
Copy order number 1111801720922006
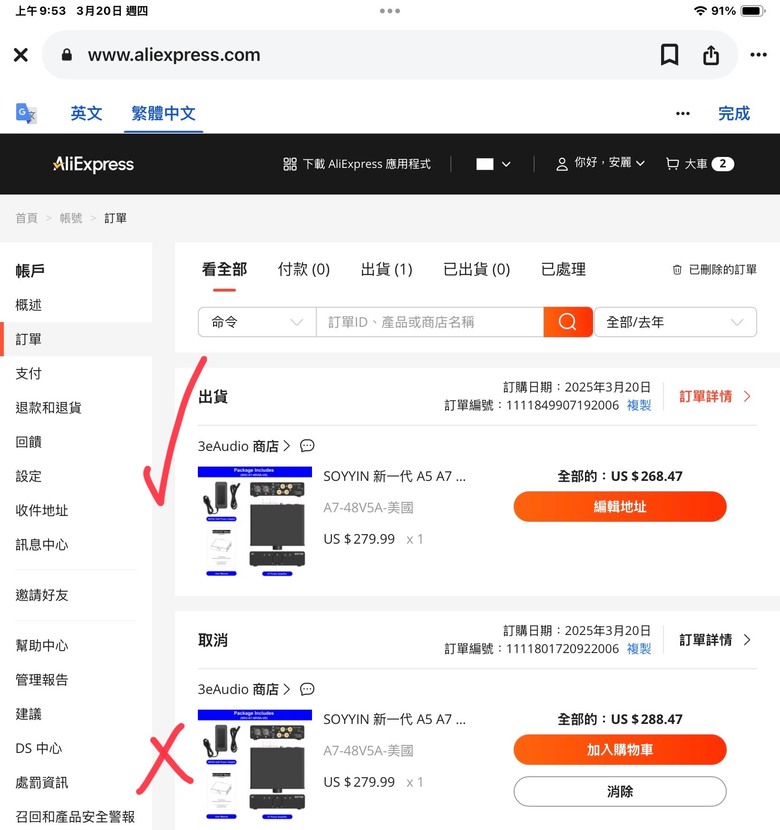pyautogui.click(x=639, y=649)
